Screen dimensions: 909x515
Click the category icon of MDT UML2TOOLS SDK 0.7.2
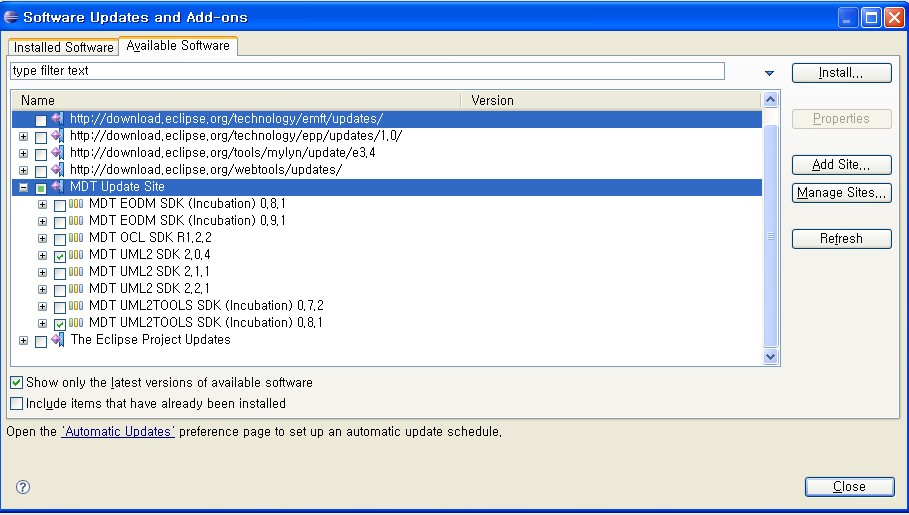point(76,306)
